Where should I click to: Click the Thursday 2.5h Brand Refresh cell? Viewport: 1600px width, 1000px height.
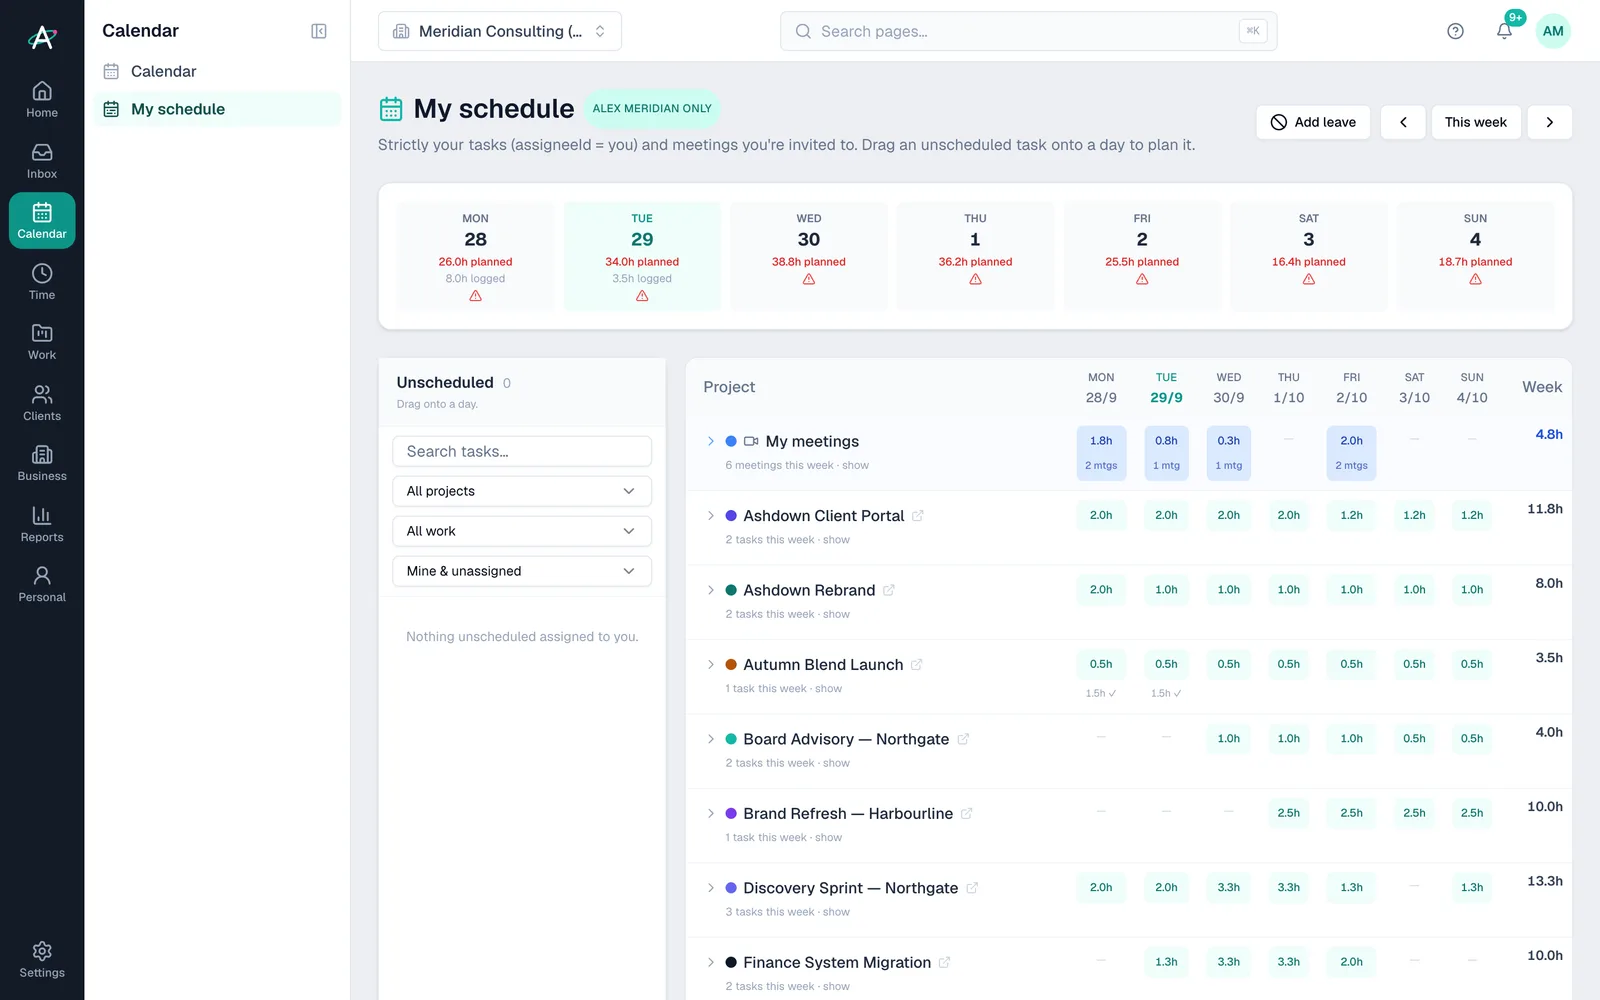pyautogui.click(x=1289, y=813)
